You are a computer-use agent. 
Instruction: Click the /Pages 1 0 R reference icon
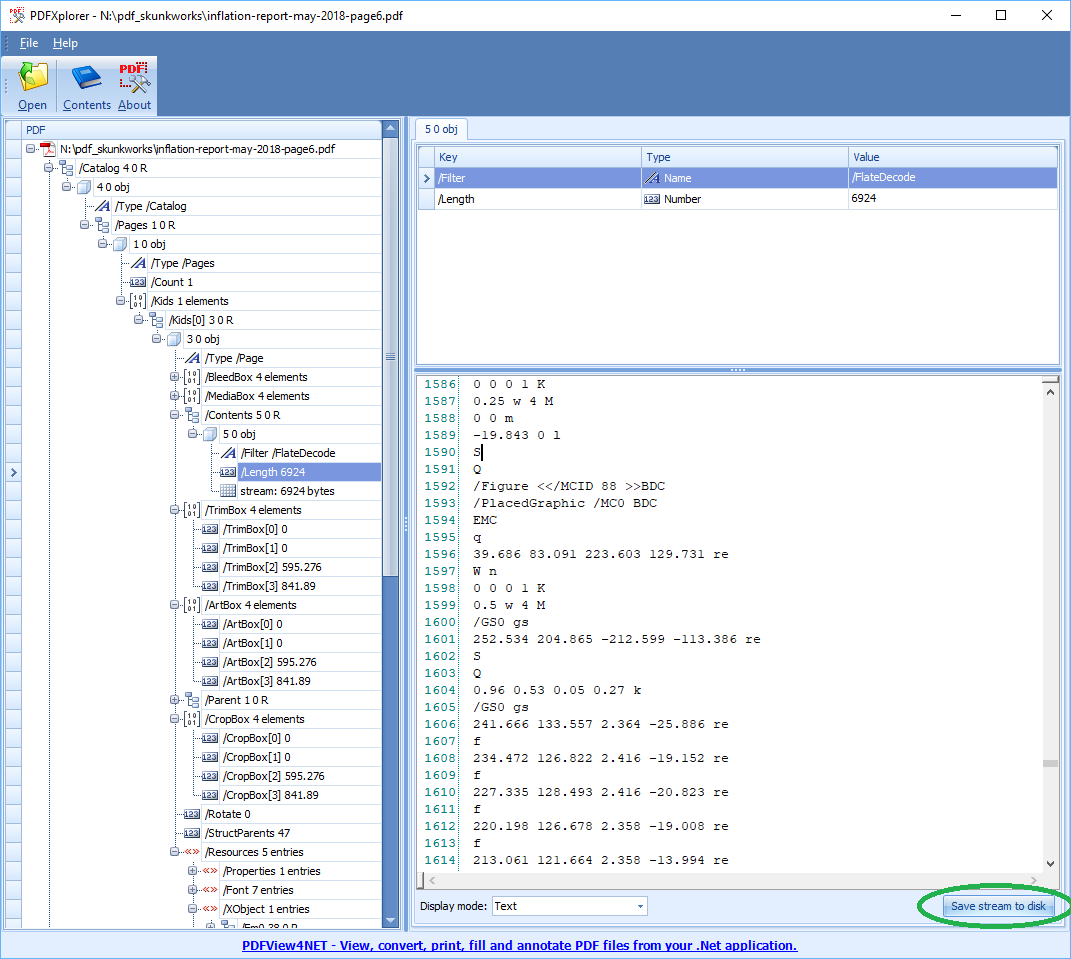(x=102, y=225)
